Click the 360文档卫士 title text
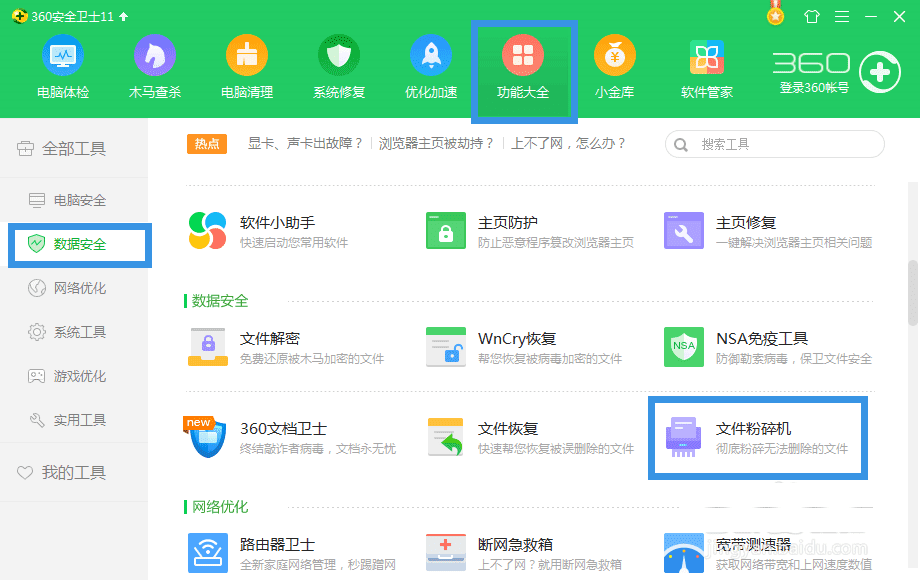920x580 pixels. coord(283,429)
